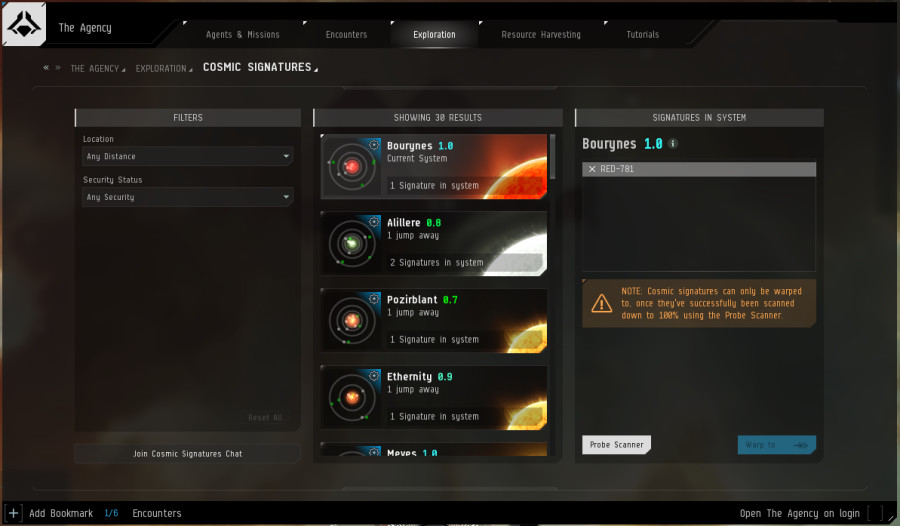
Task: Click '1 jump away' under Alillere
Action: 413,235
